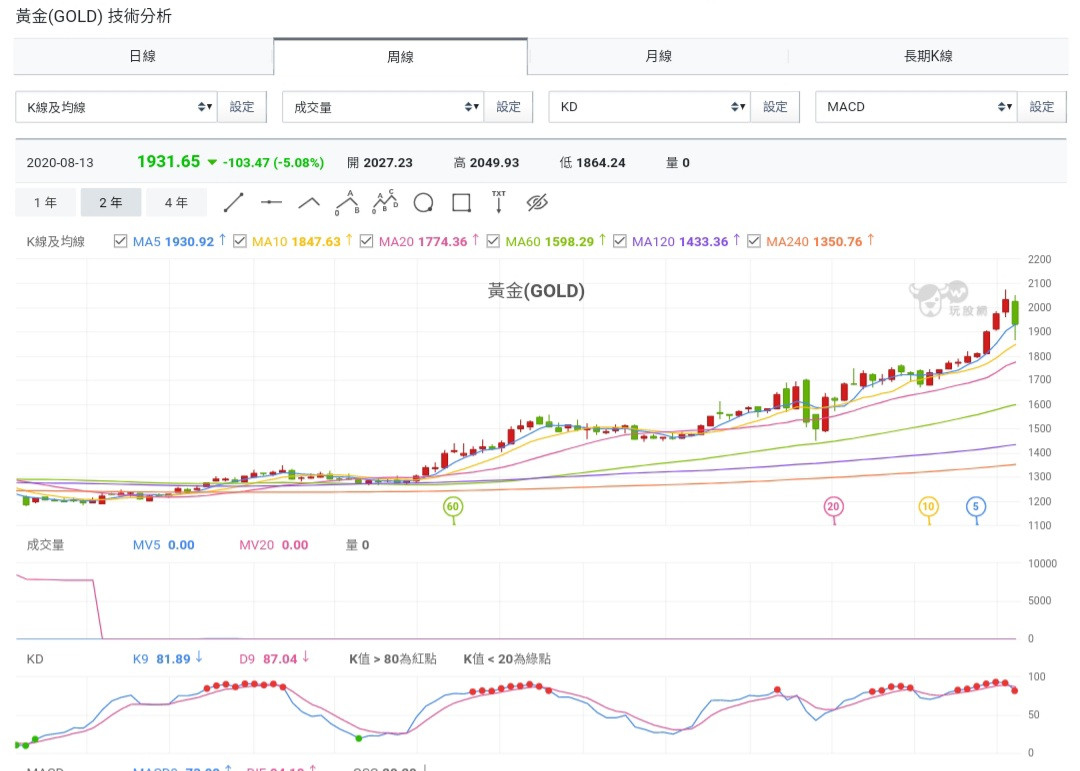Choose the A-B-C-D wave pattern tool
Viewport: 1080px width, 771px height.
(385, 203)
